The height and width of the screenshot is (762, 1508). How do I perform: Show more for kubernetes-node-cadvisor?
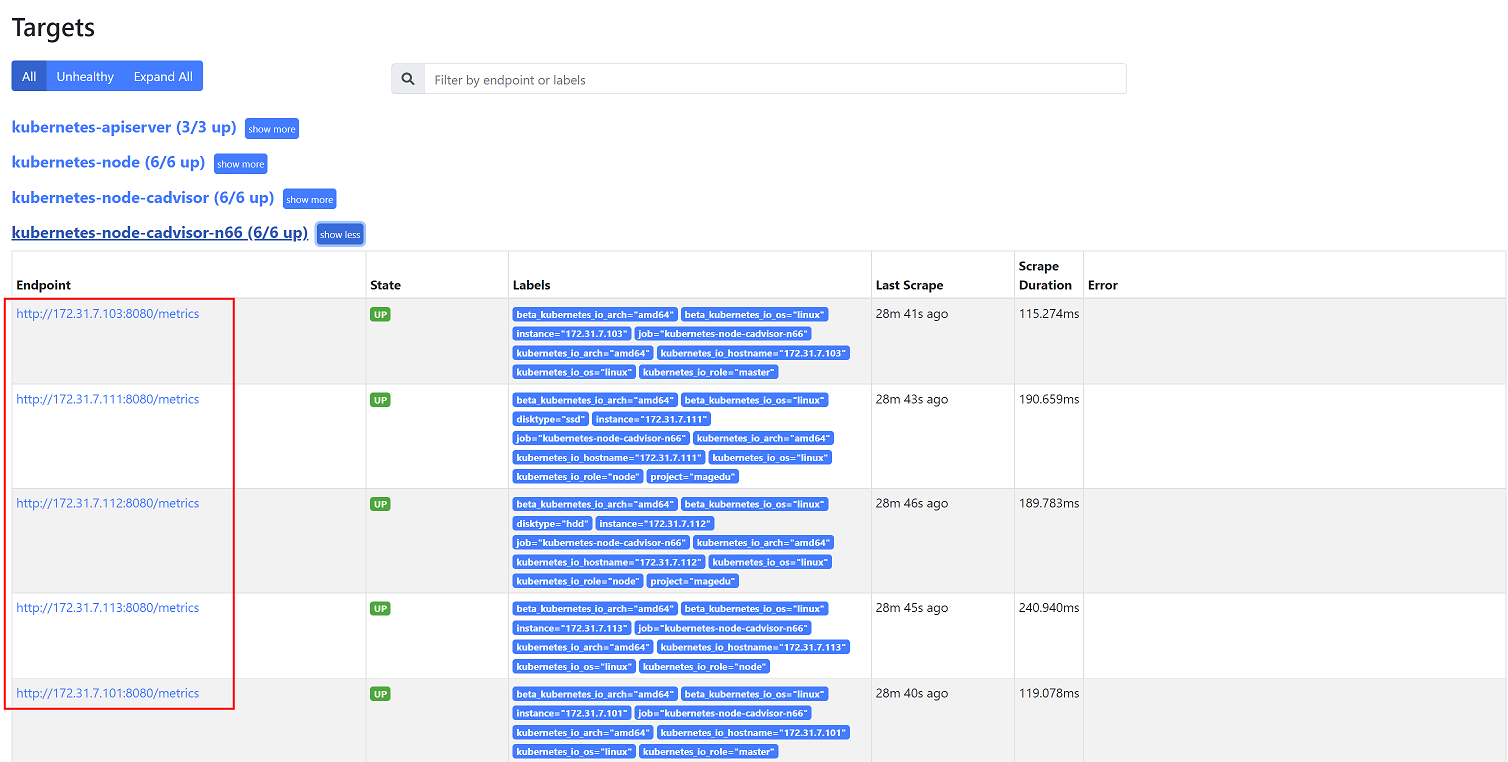point(310,199)
